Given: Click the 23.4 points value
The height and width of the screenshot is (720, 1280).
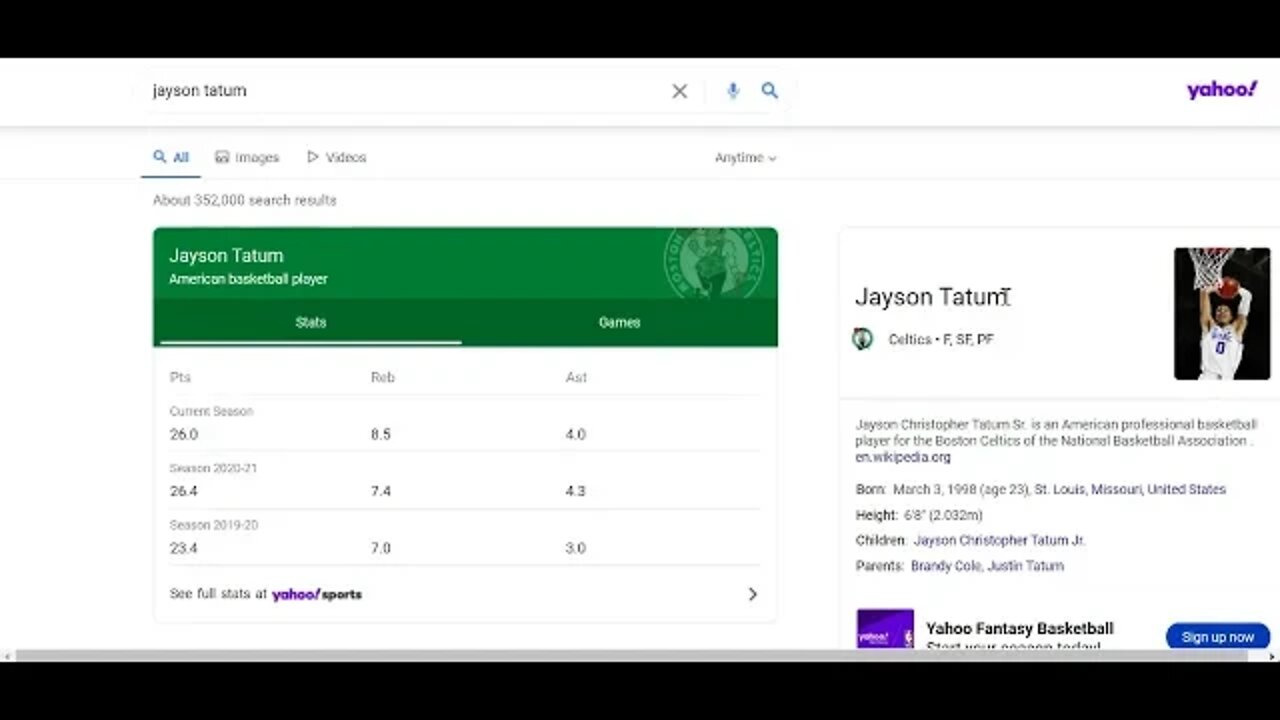Looking at the screenshot, I should pyautogui.click(x=184, y=548).
